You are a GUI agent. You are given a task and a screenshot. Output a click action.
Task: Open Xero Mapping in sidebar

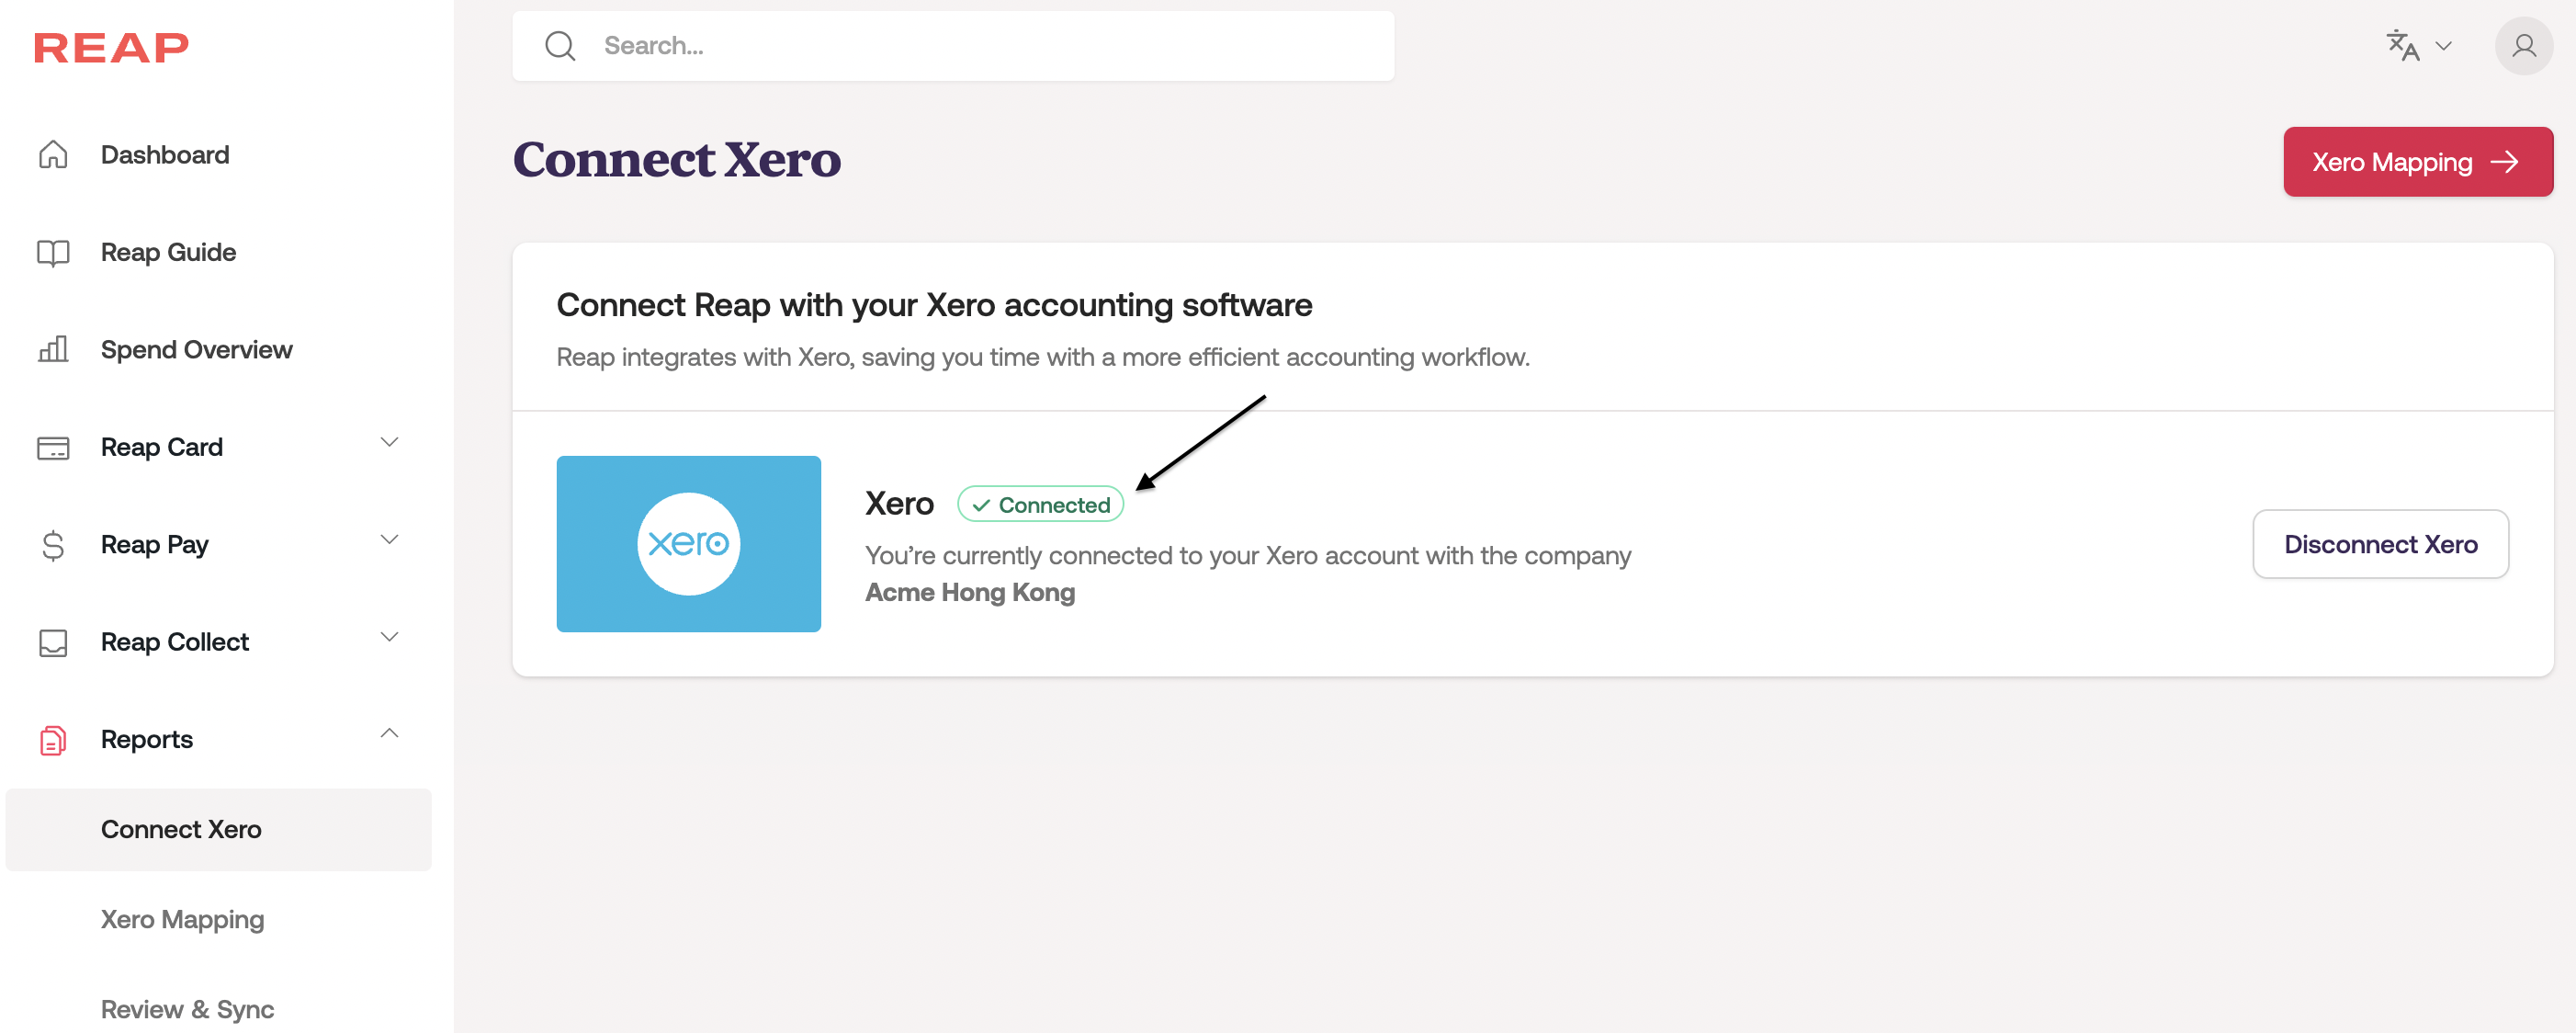click(x=182, y=919)
